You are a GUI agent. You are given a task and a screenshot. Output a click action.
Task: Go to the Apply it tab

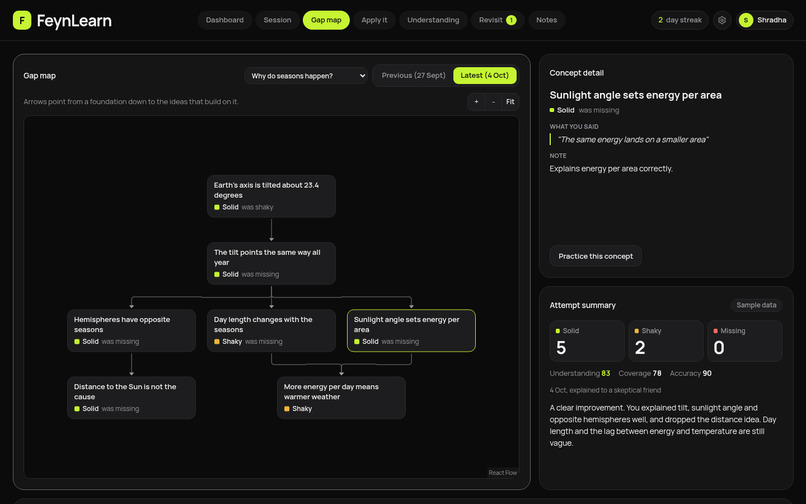[374, 20]
